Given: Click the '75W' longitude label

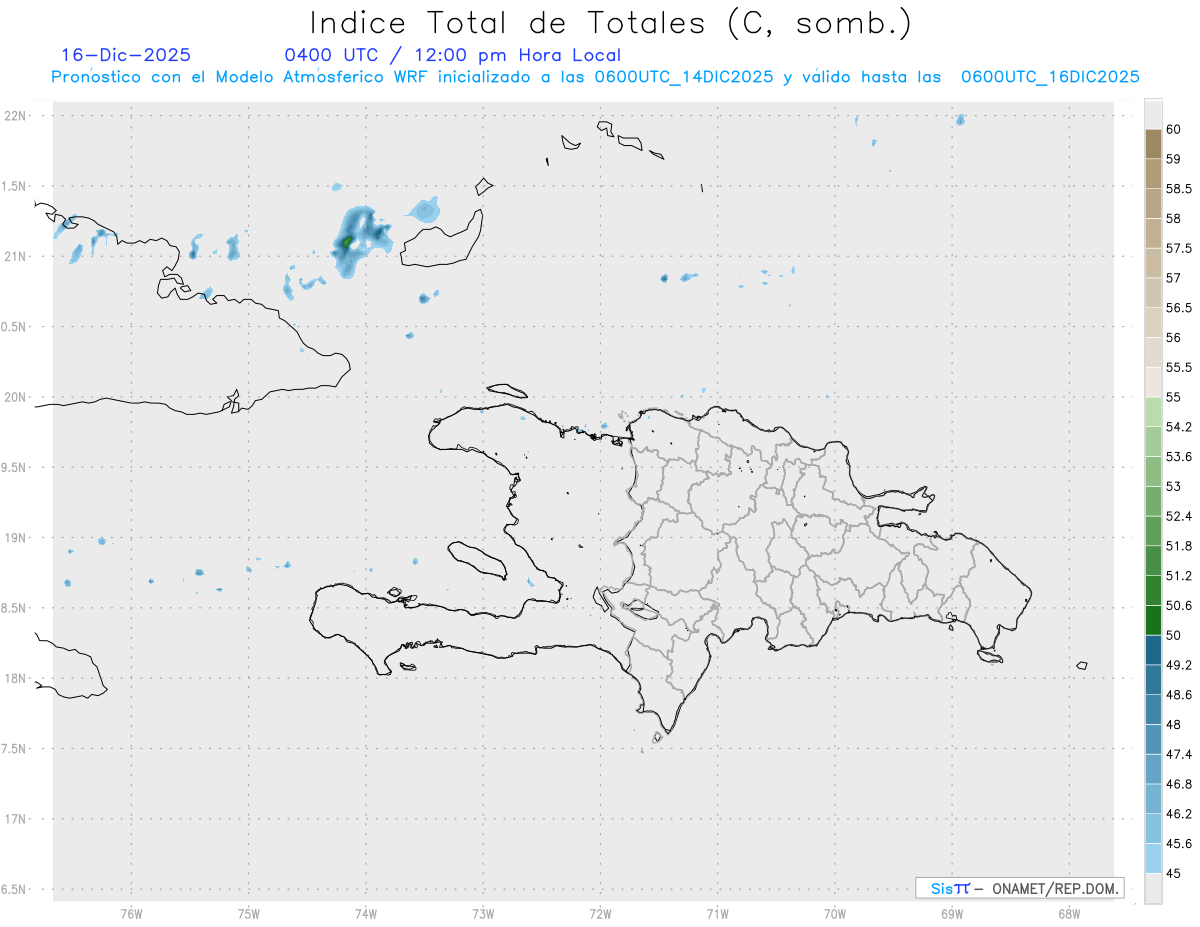Looking at the screenshot, I should tap(249, 913).
